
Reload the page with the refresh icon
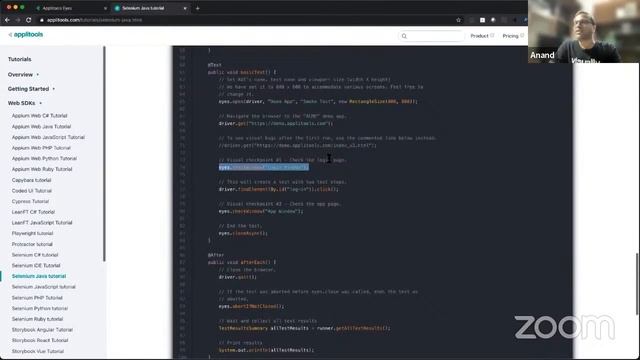click(29, 20)
